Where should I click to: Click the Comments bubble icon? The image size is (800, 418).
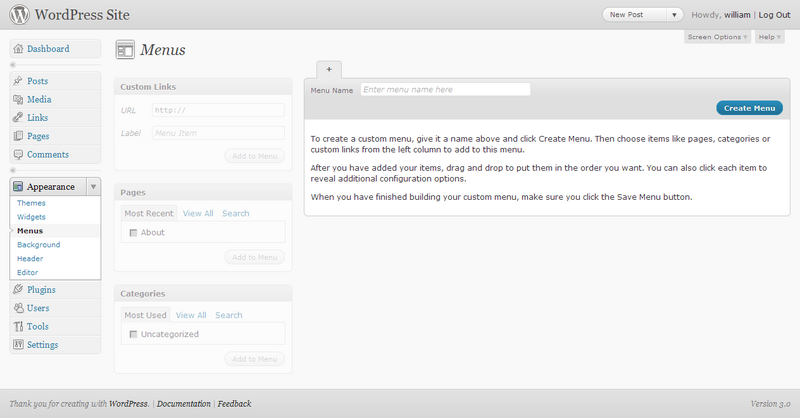18,154
